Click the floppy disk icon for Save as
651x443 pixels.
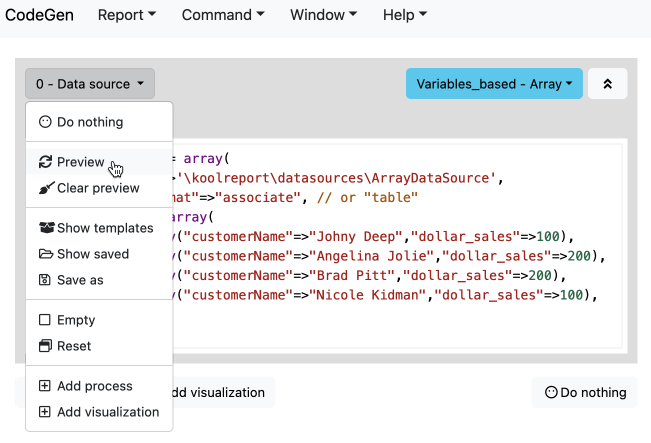pos(44,280)
